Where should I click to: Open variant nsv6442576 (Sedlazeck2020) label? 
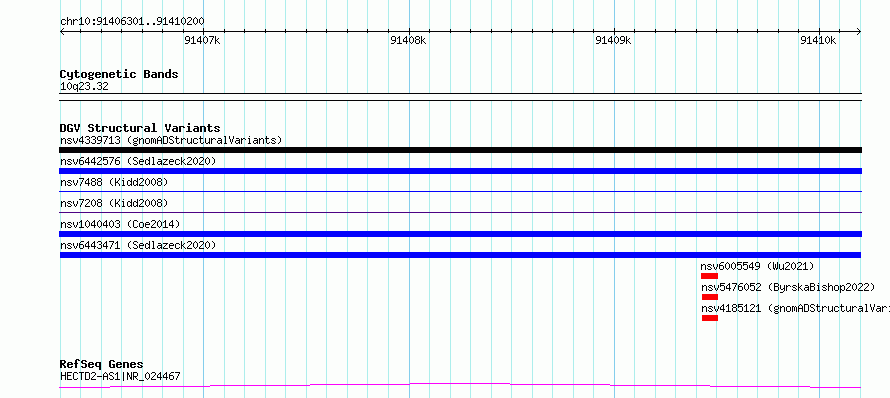pos(138,161)
